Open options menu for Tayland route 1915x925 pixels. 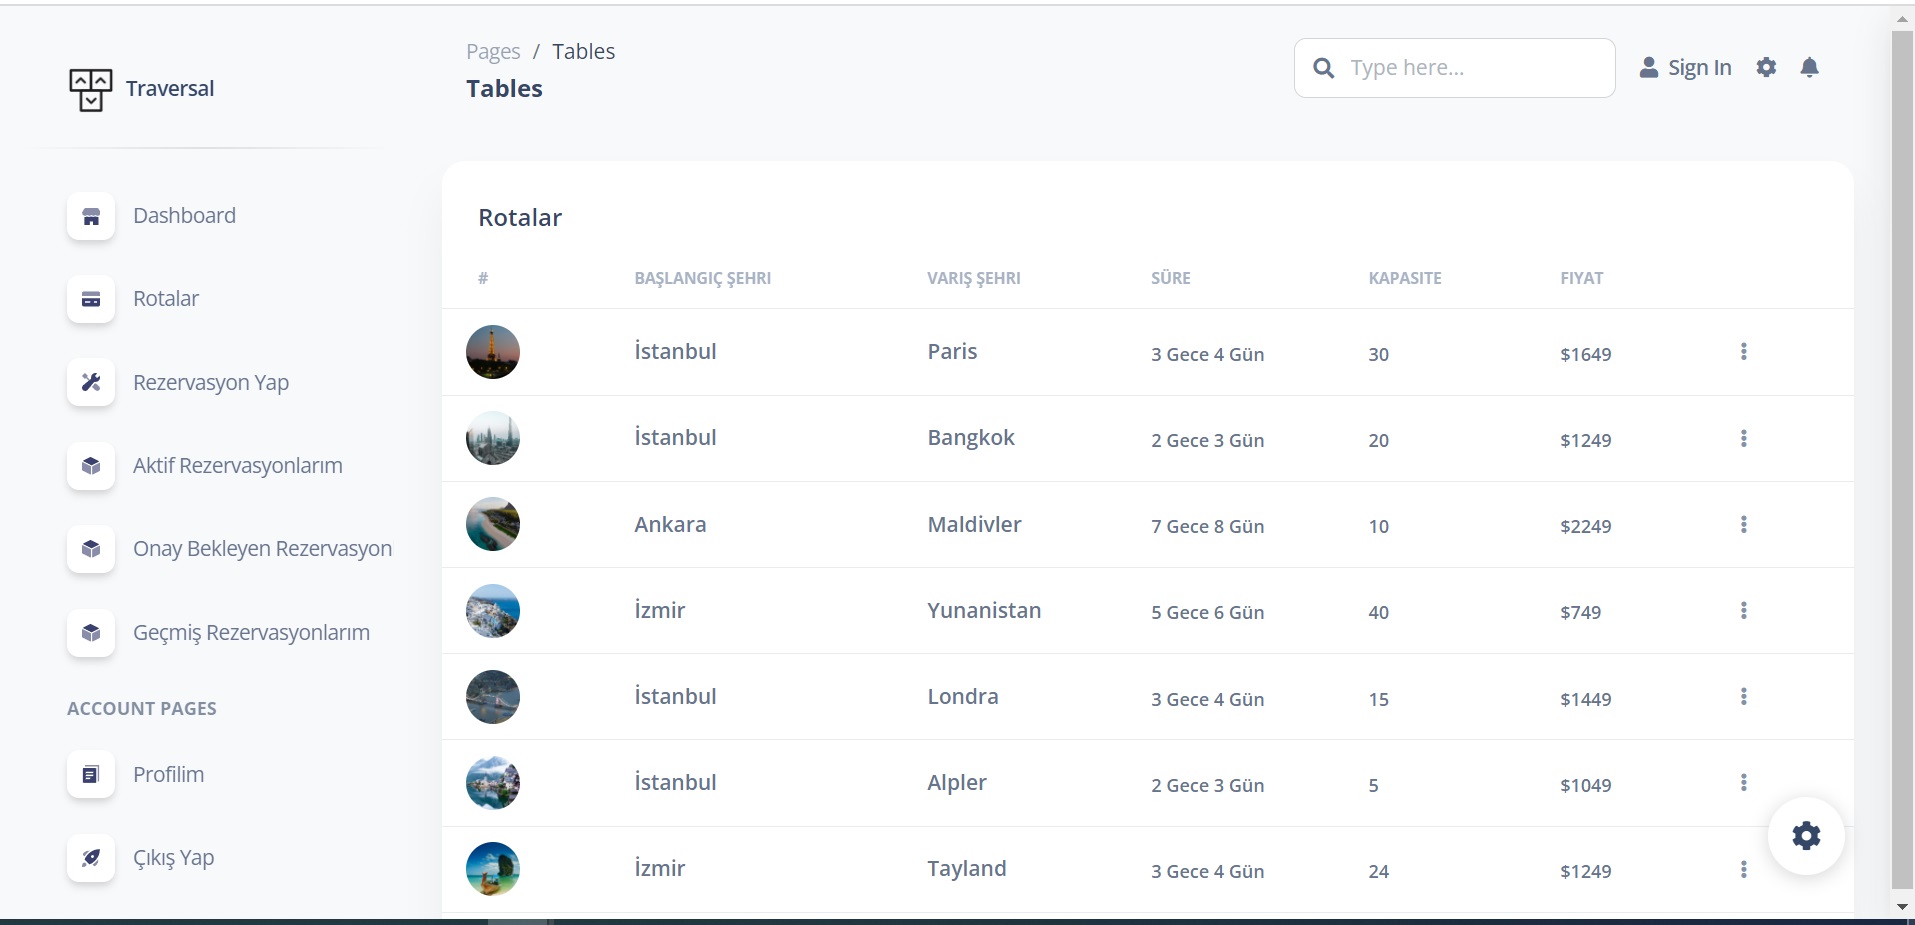(1743, 870)
